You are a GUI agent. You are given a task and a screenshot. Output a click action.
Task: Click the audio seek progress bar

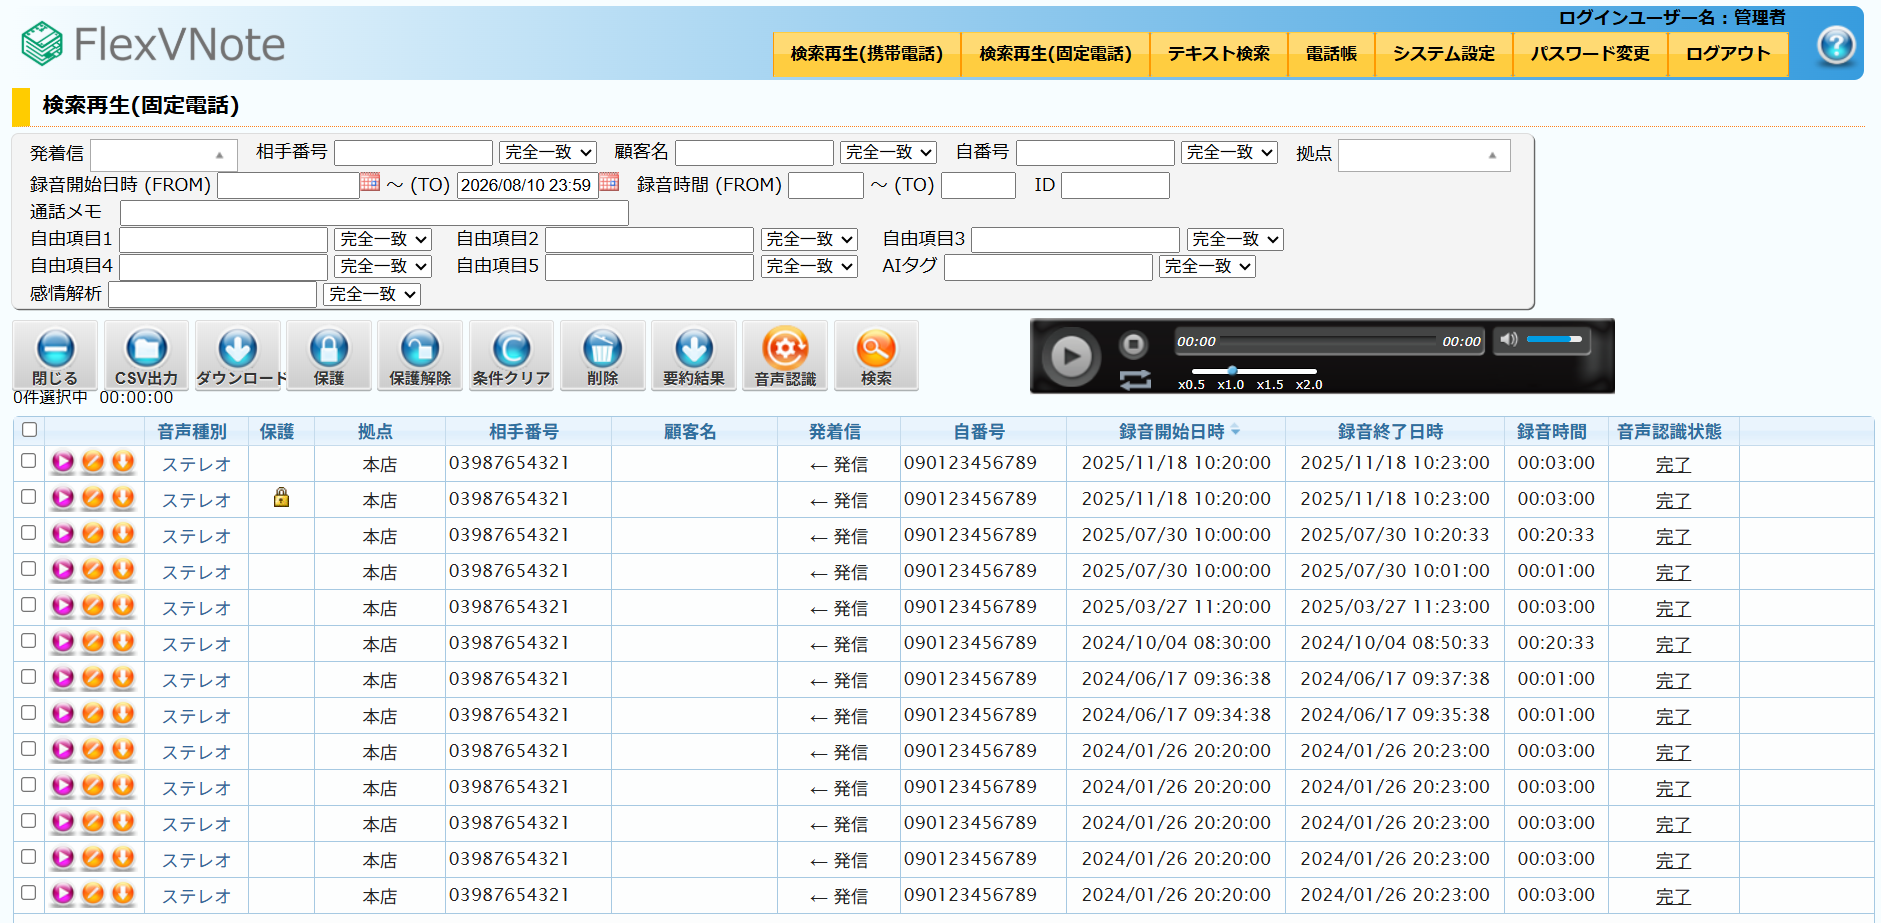[1328, 342]
